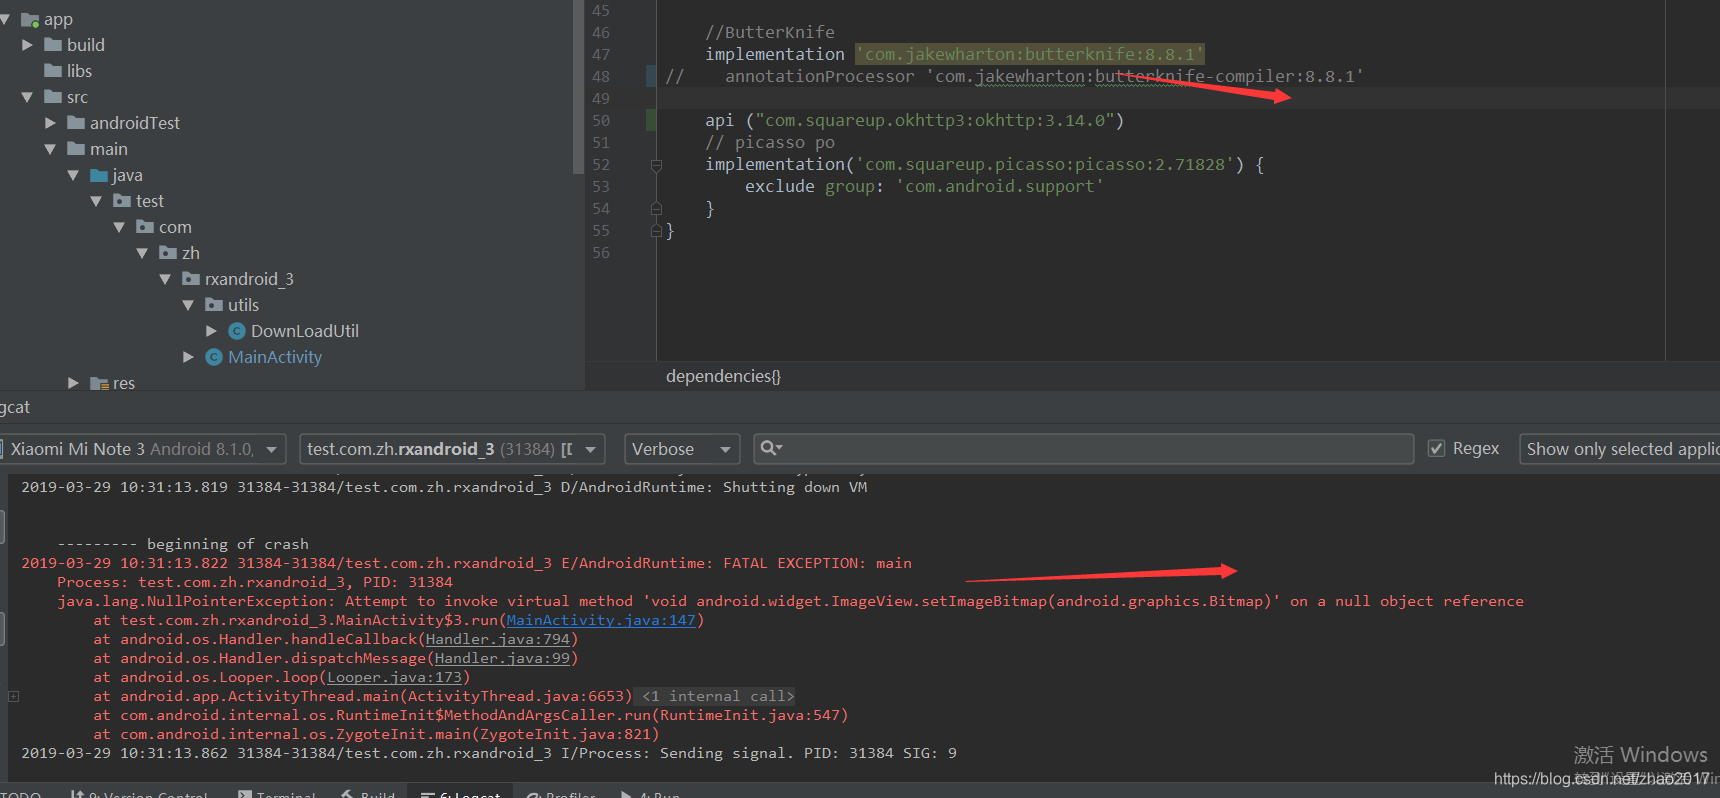Collapse the com package
The width and height of the screenshot is (1720, 798).
120,227
